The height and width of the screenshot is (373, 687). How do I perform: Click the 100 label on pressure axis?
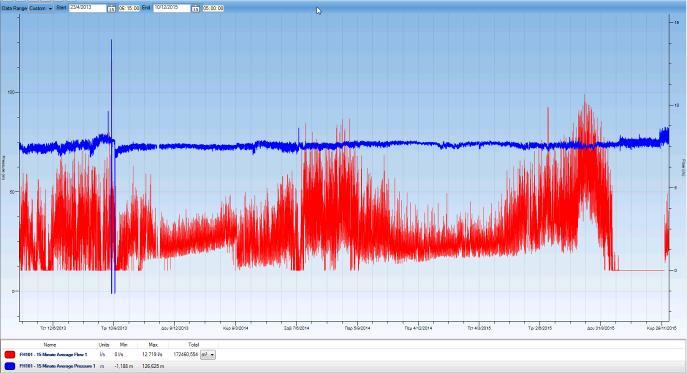pos(11,92)
